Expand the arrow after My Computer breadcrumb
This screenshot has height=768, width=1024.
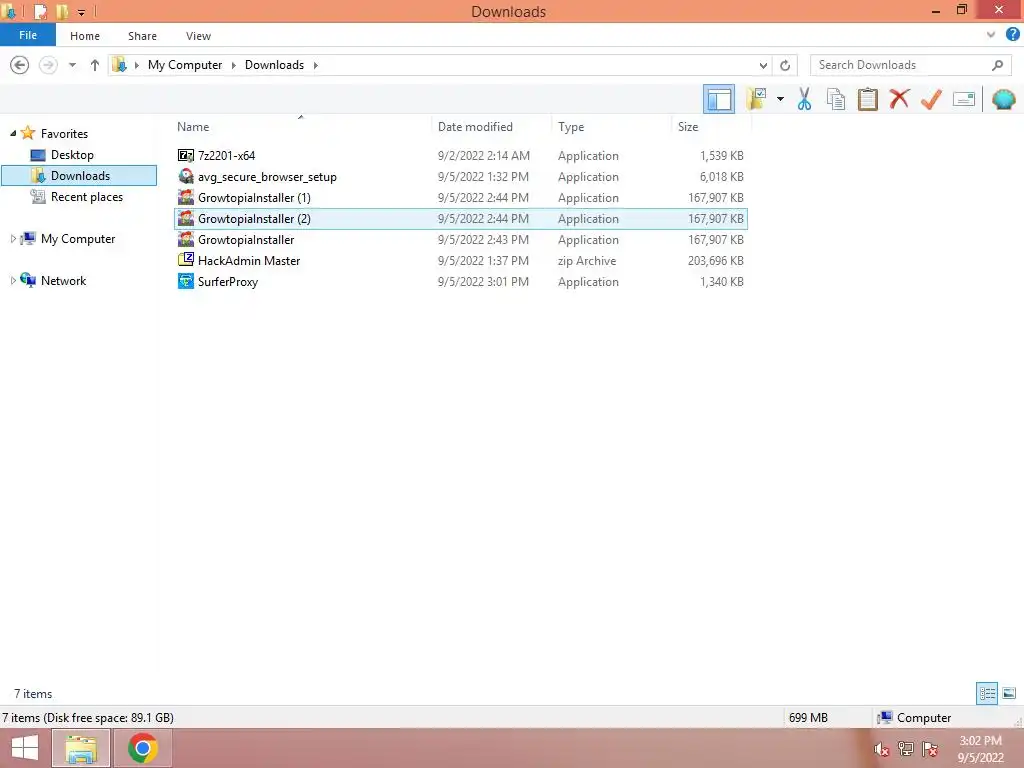click(x=233, y=65)
